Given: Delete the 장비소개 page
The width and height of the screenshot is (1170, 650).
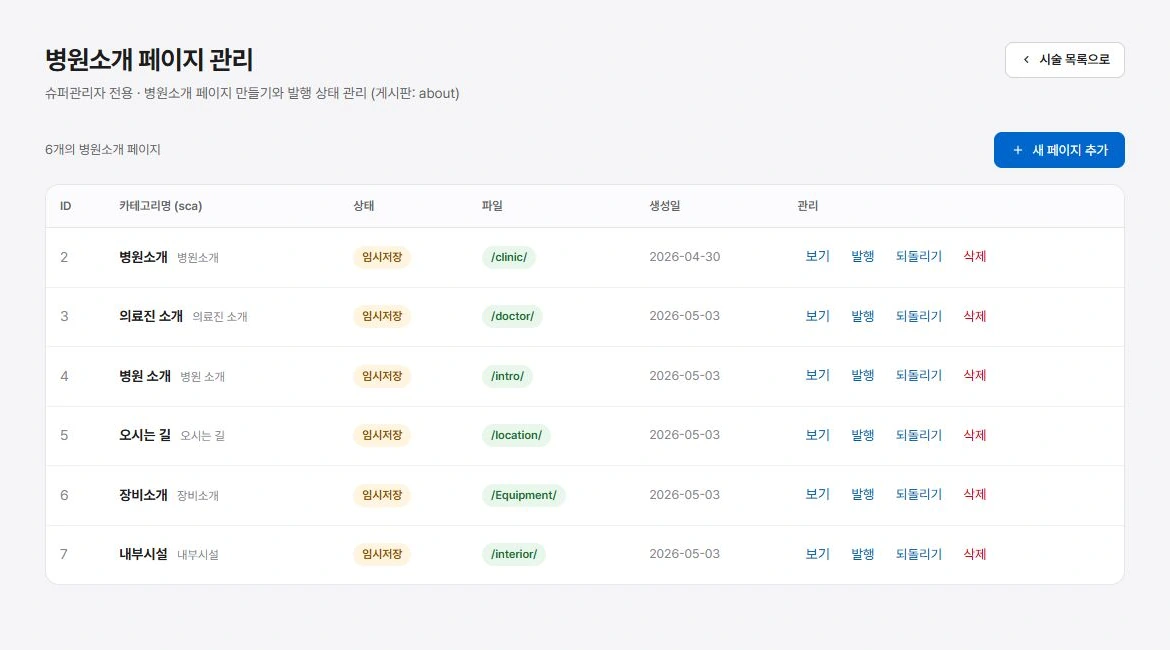Looking at the screenshot, I should (975, 494).
